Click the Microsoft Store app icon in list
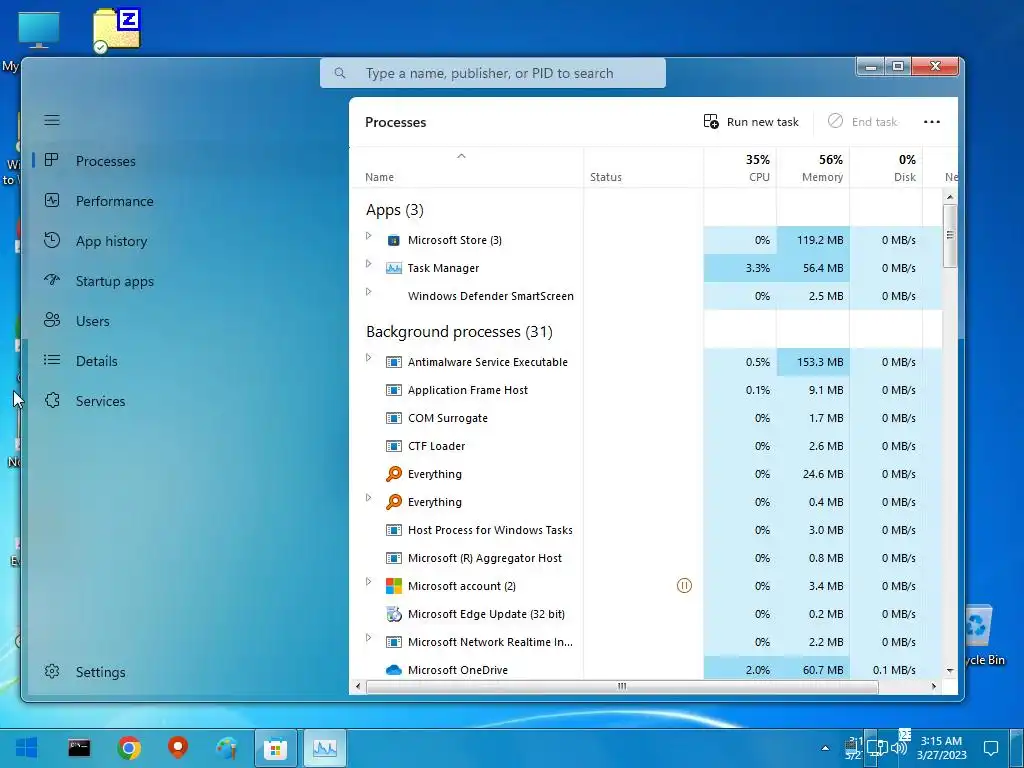This screenshot has height=768, width=1024. click(393, 240)
